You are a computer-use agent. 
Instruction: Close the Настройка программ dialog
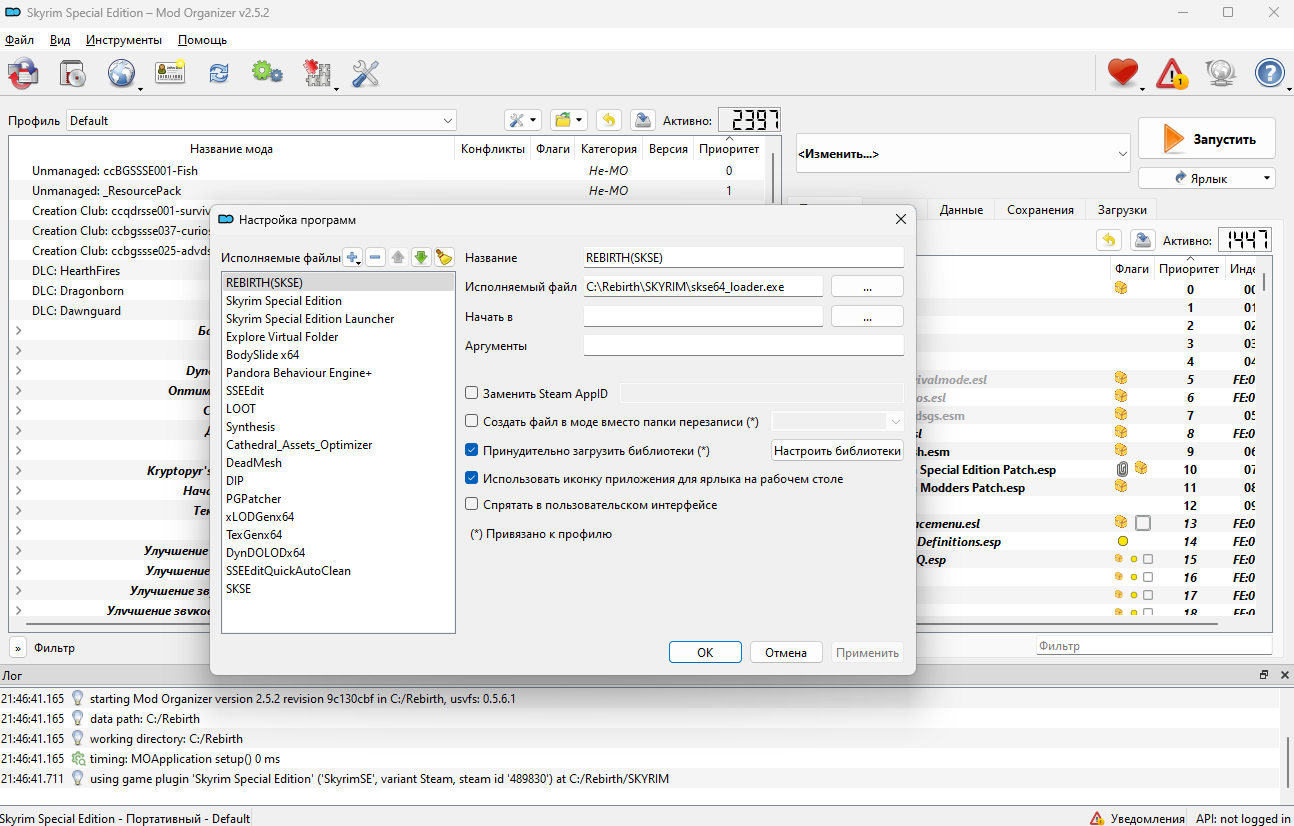pos(900,219)
